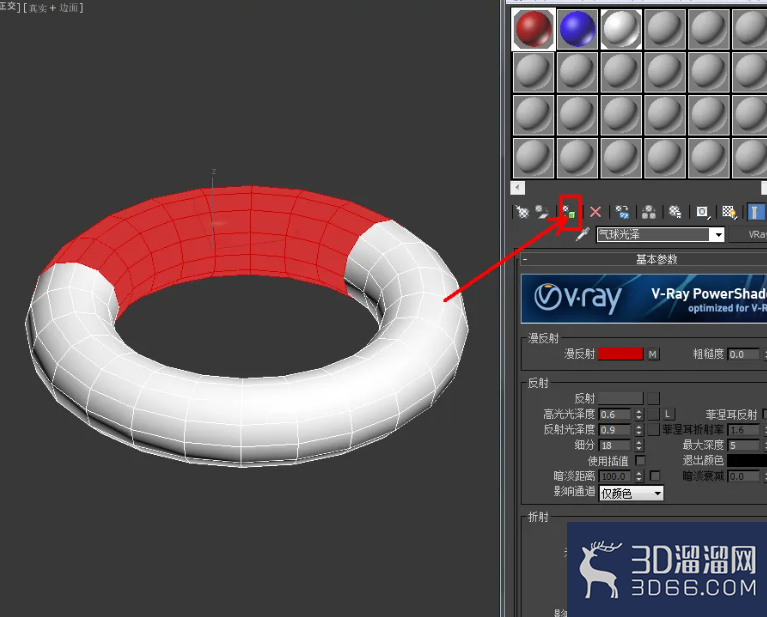Click the Get Material icon

[522, 212]
